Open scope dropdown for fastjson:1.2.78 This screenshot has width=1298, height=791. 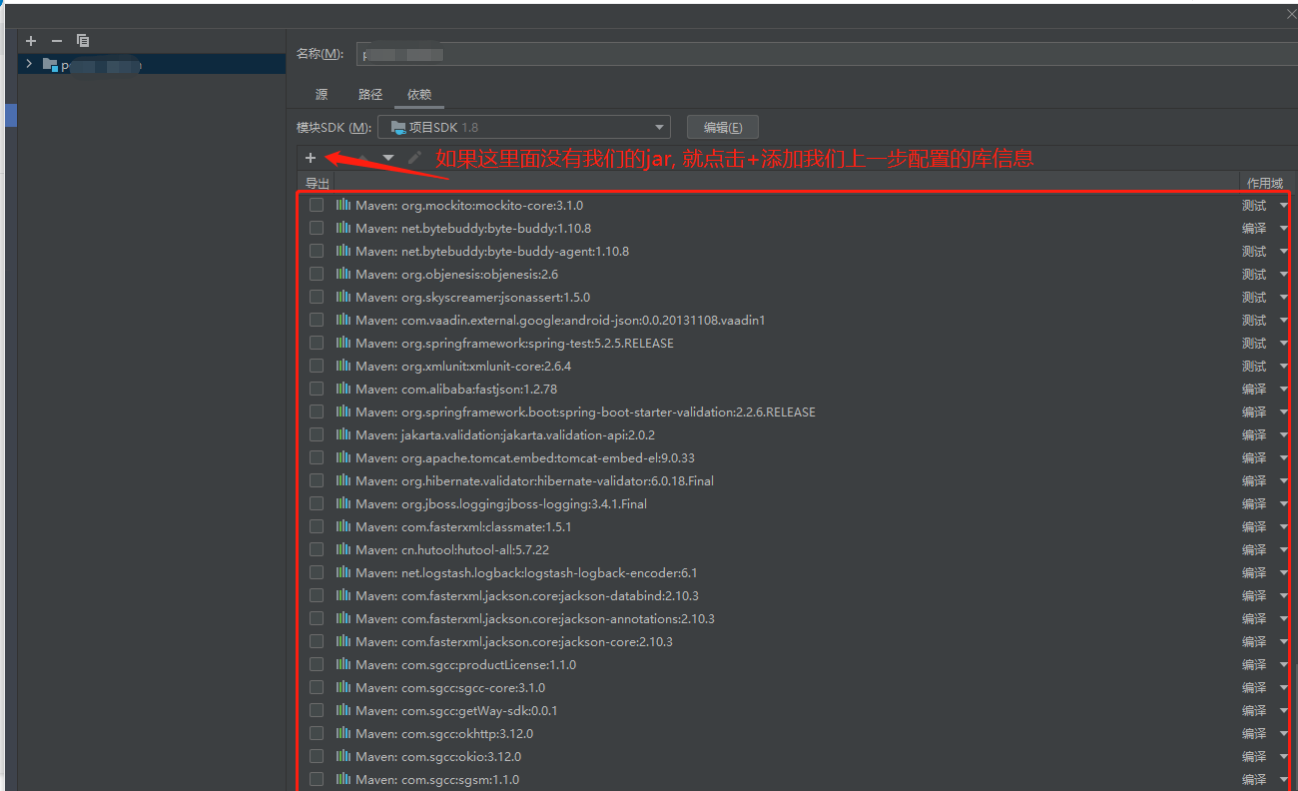1283,389
